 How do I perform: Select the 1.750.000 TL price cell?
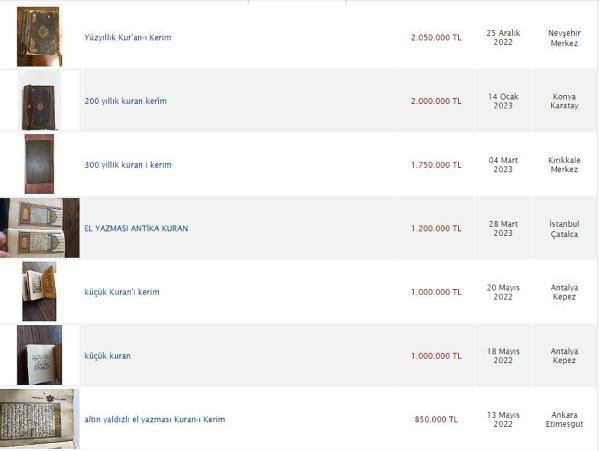436,165
